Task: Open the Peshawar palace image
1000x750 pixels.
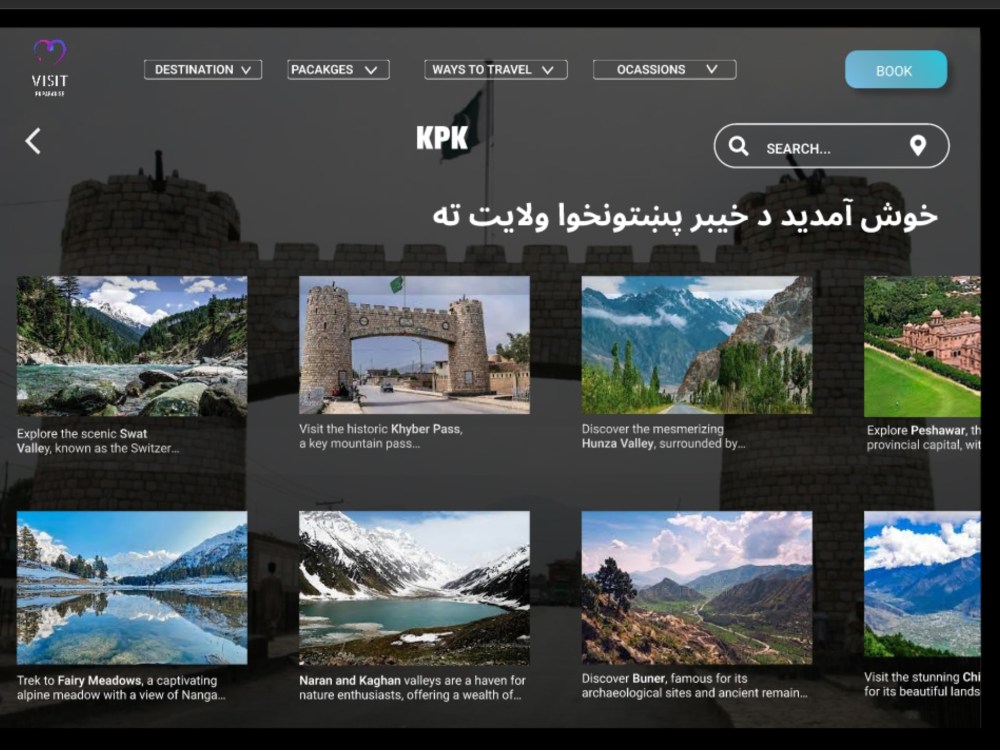Action: coord(922,346)
